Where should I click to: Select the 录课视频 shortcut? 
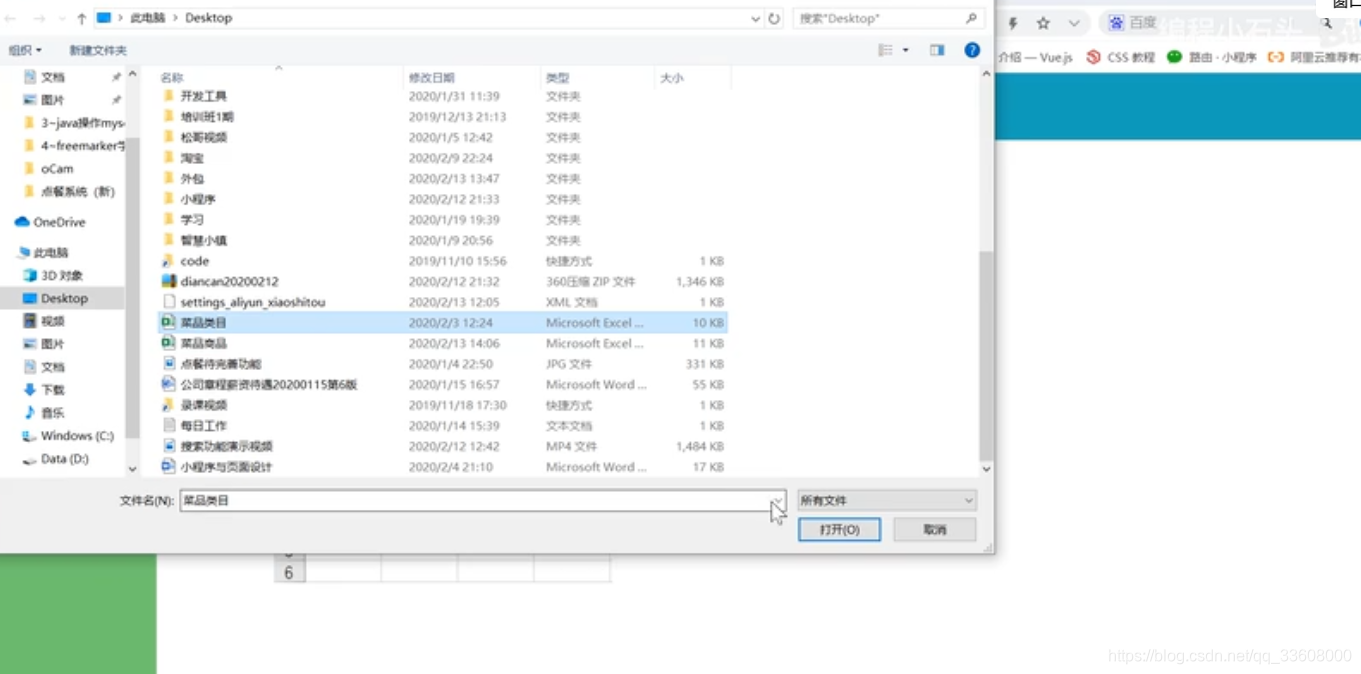(204, 405)
